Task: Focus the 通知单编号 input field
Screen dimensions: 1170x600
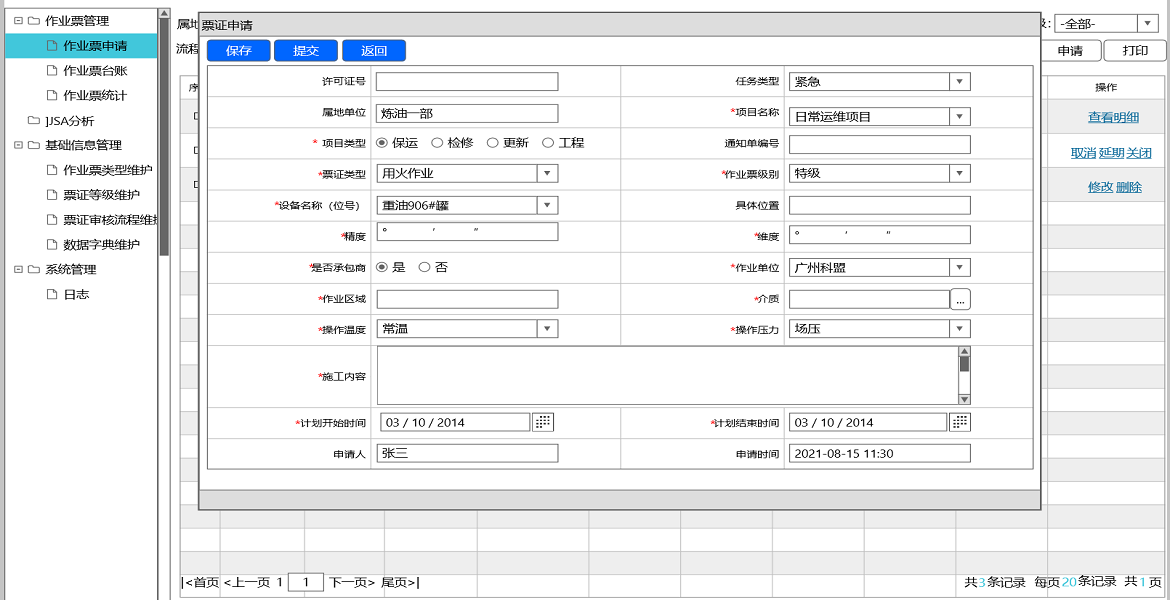Action: coord(879,144)
